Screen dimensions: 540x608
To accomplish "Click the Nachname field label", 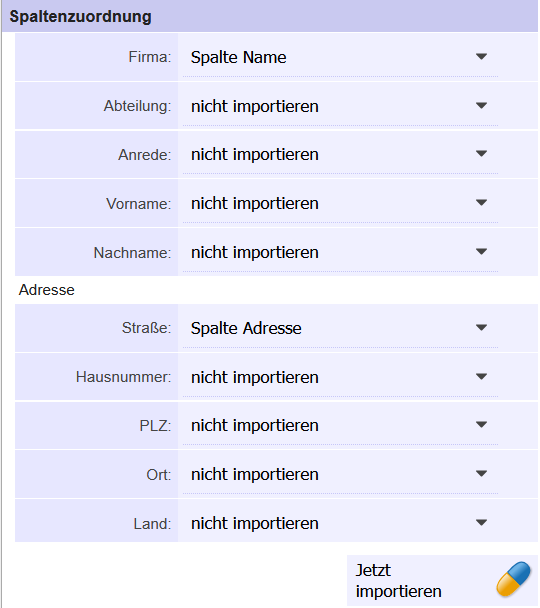I will [132, 253].
